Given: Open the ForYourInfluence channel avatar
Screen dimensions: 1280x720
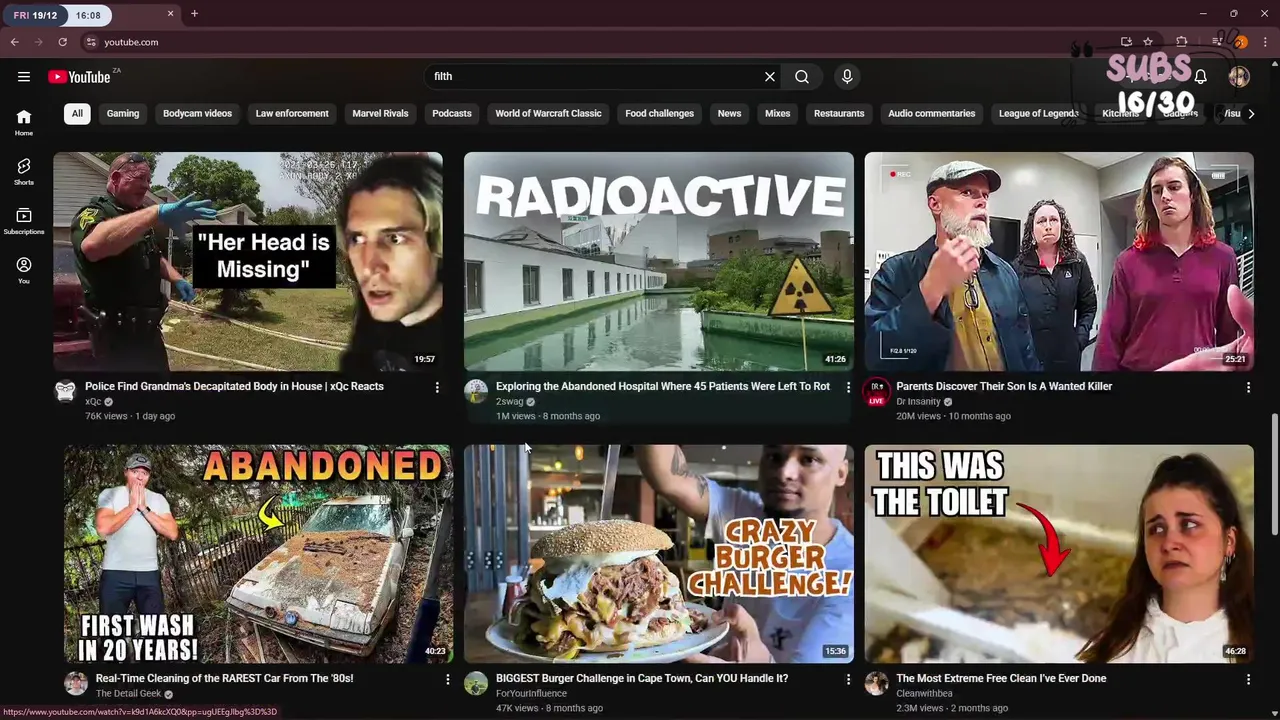Looking at the screenshot, I should coord(476,684).
